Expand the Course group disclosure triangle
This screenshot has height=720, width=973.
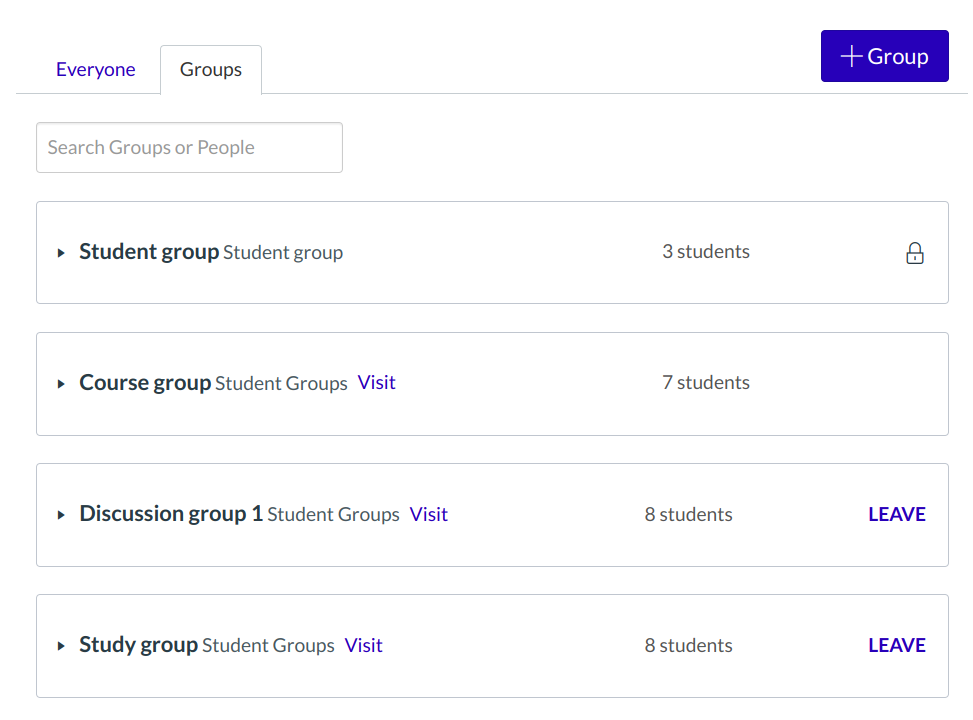[x=61, y=384]
